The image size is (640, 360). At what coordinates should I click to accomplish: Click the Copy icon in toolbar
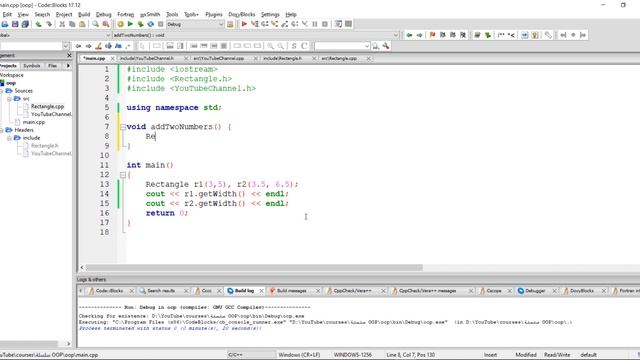pyautogui.click(x=72, y=24)
